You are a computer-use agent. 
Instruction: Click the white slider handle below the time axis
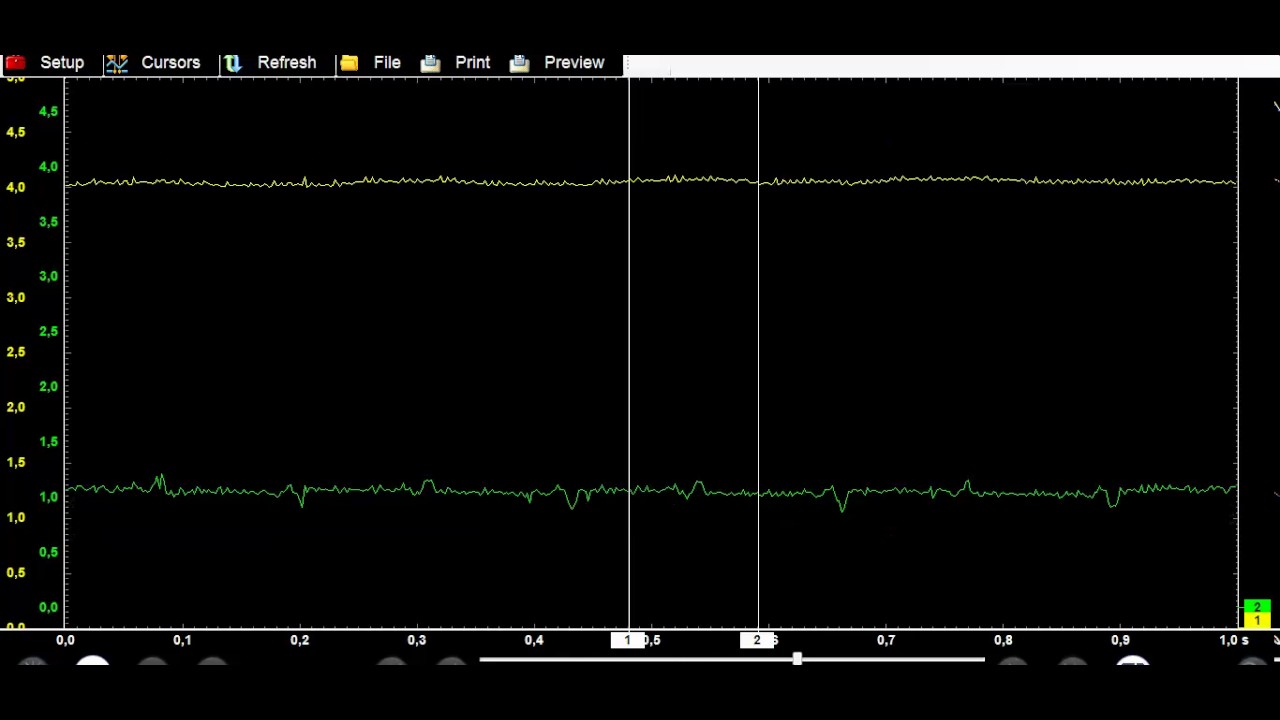click(x=797, y=659)
